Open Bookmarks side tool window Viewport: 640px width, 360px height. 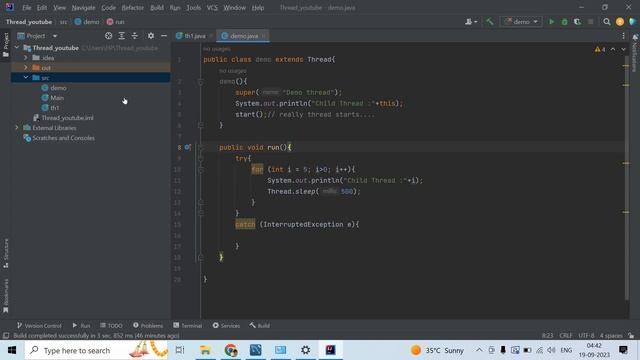(6, 296)
